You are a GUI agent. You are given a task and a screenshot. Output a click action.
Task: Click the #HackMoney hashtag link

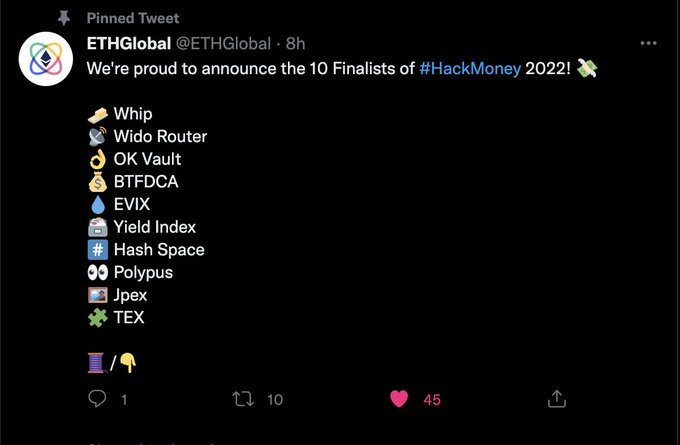[x=470, y=69]
